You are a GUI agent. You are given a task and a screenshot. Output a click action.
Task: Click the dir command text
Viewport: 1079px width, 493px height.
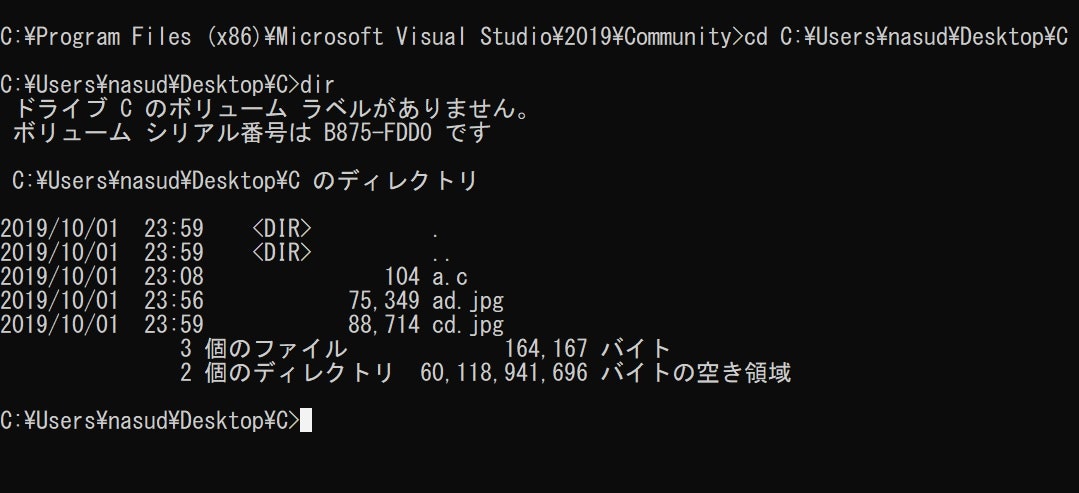coord(319,85)
